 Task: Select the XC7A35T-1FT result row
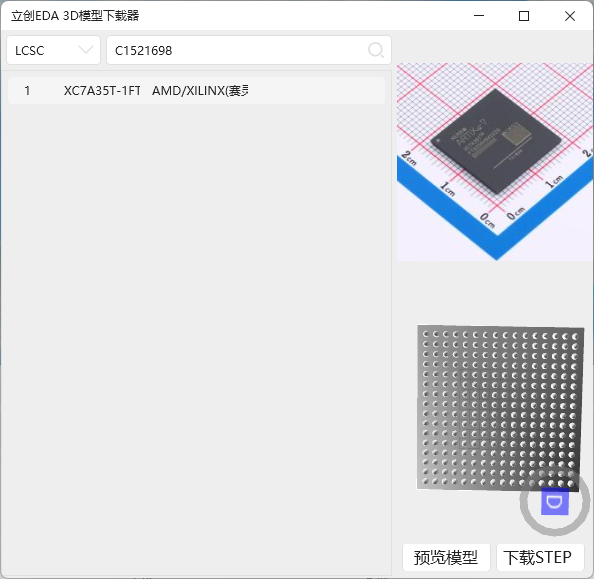(x=196, y=91)
